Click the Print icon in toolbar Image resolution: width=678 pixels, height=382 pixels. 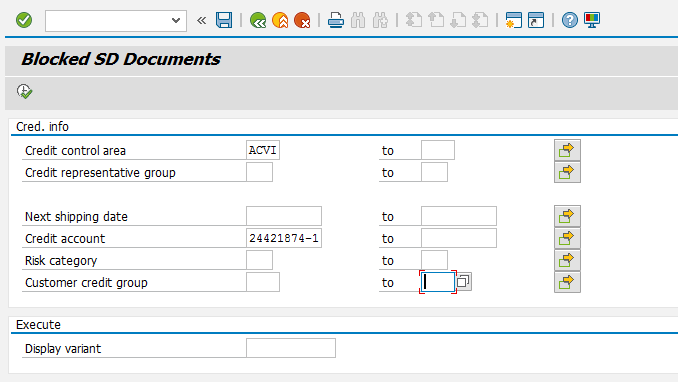(336, 20)
